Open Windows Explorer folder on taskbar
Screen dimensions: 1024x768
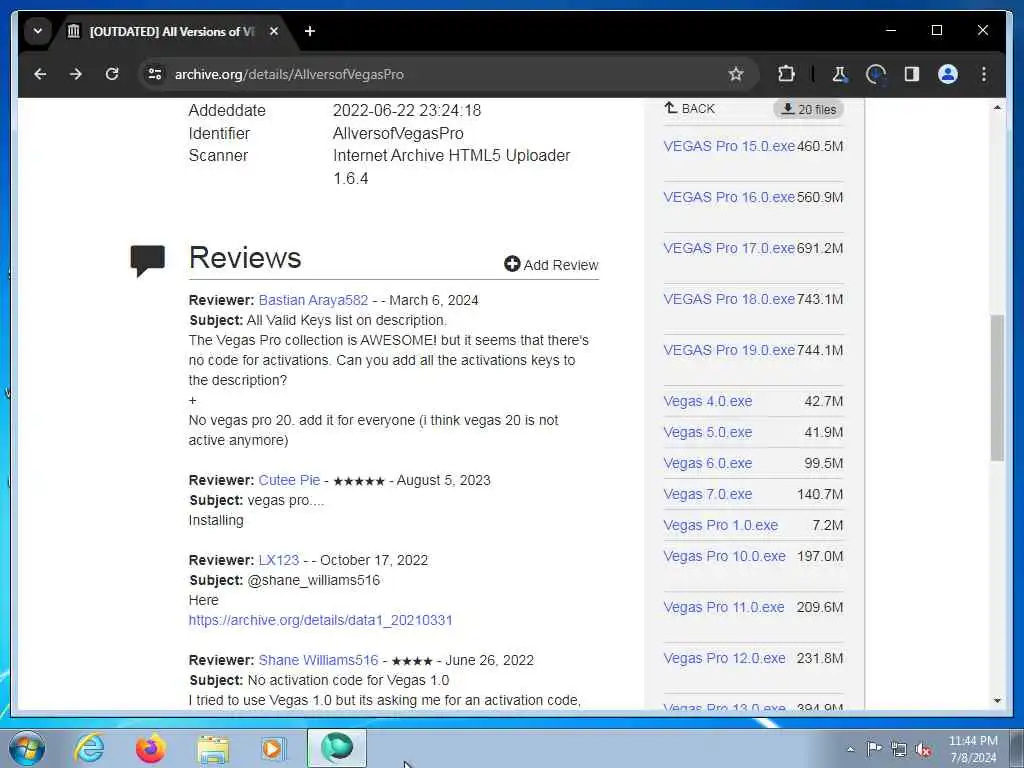coord(214,748)
